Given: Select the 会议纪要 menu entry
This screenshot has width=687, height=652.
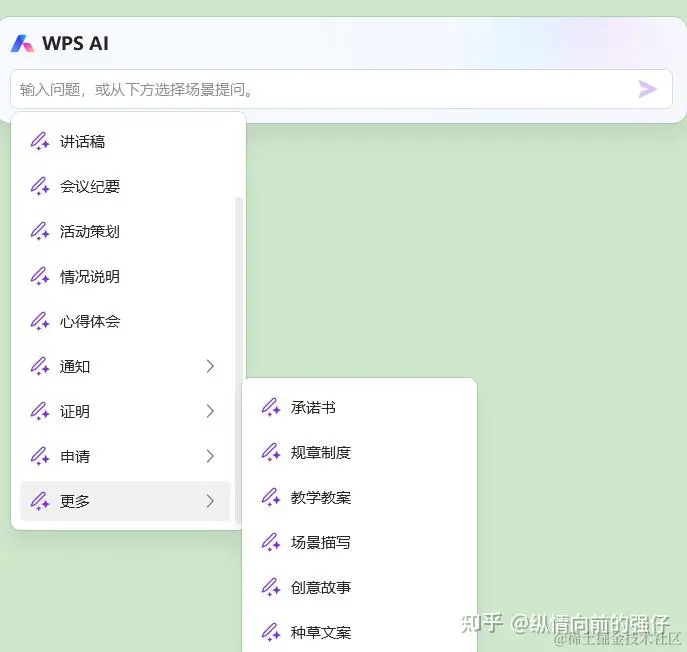Looking at the screenshot, I should click(x=125, y=187).
